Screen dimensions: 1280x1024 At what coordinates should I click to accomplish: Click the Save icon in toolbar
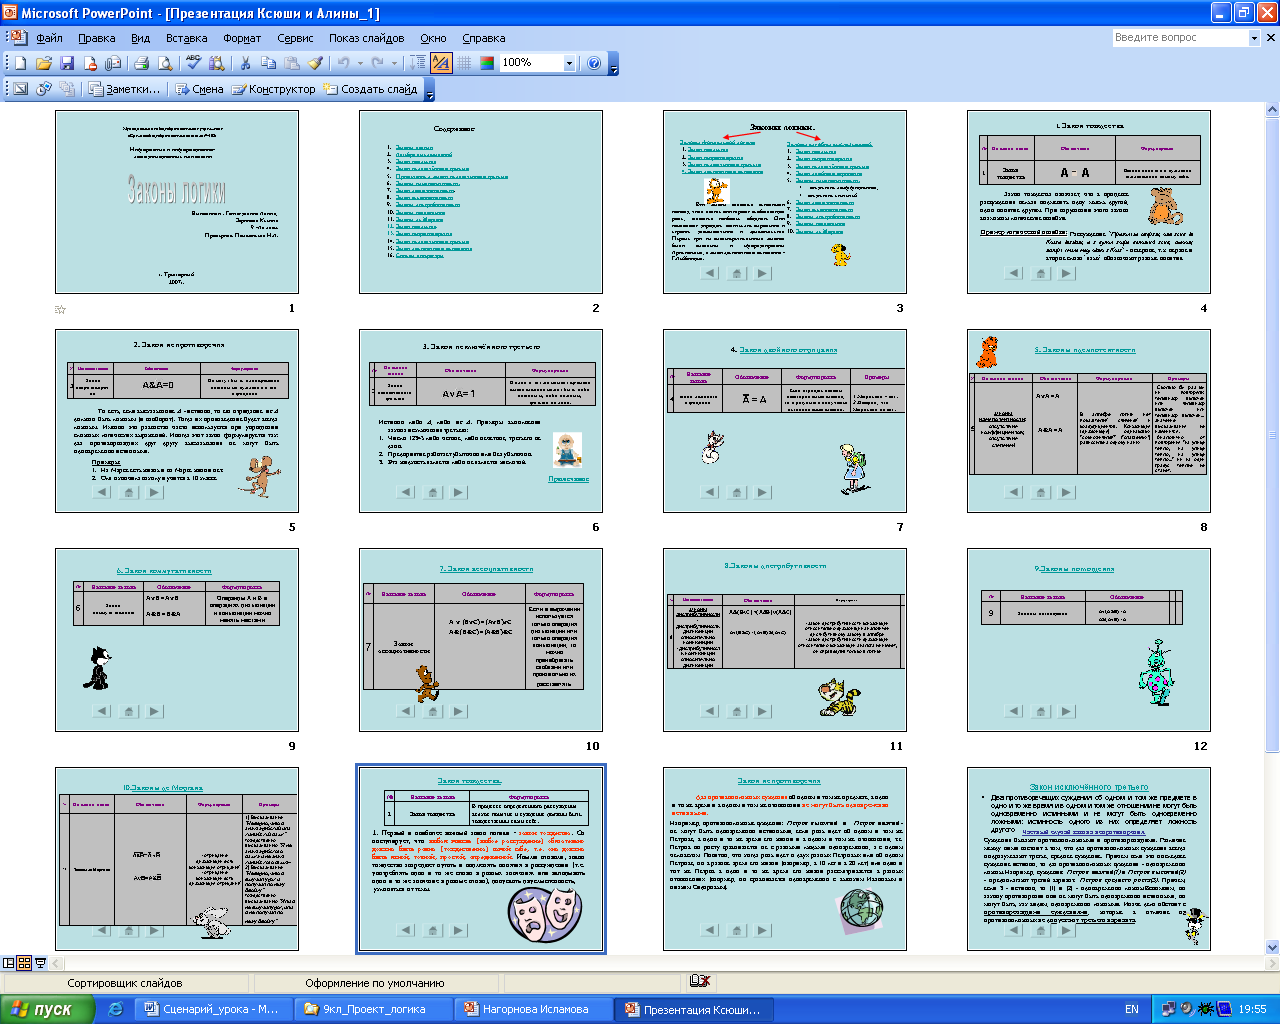click(67, 63)
